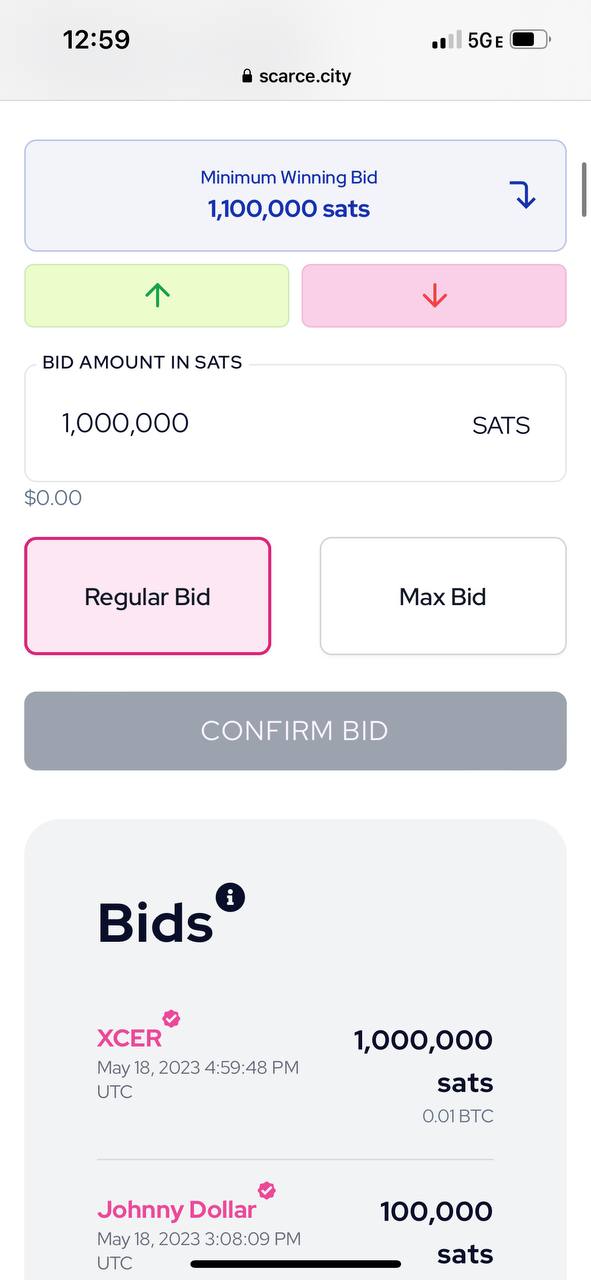Open Johnny Dollar bidder profile link
This screenshot has height=1280, width=591.
pos(177,1209)
